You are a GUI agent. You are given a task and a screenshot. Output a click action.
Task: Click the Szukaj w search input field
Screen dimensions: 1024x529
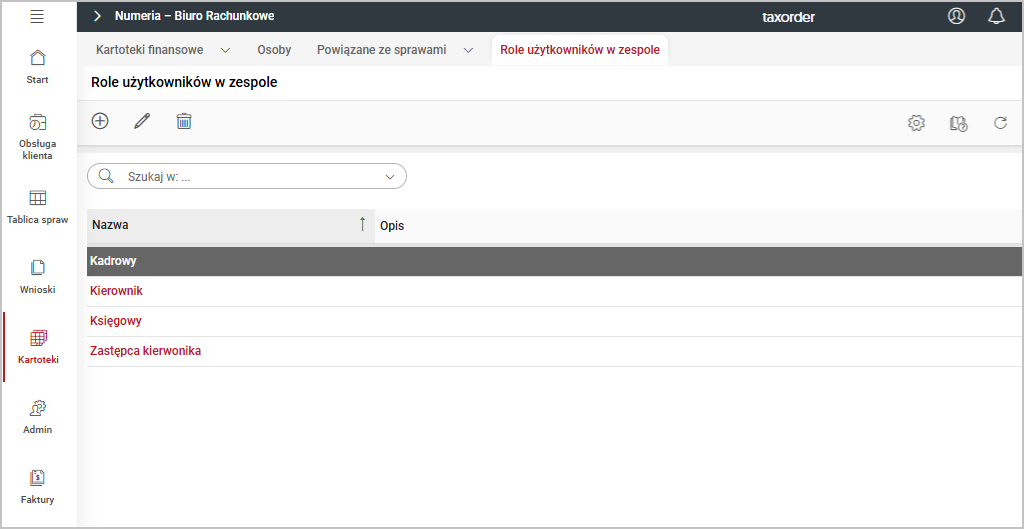250,177
